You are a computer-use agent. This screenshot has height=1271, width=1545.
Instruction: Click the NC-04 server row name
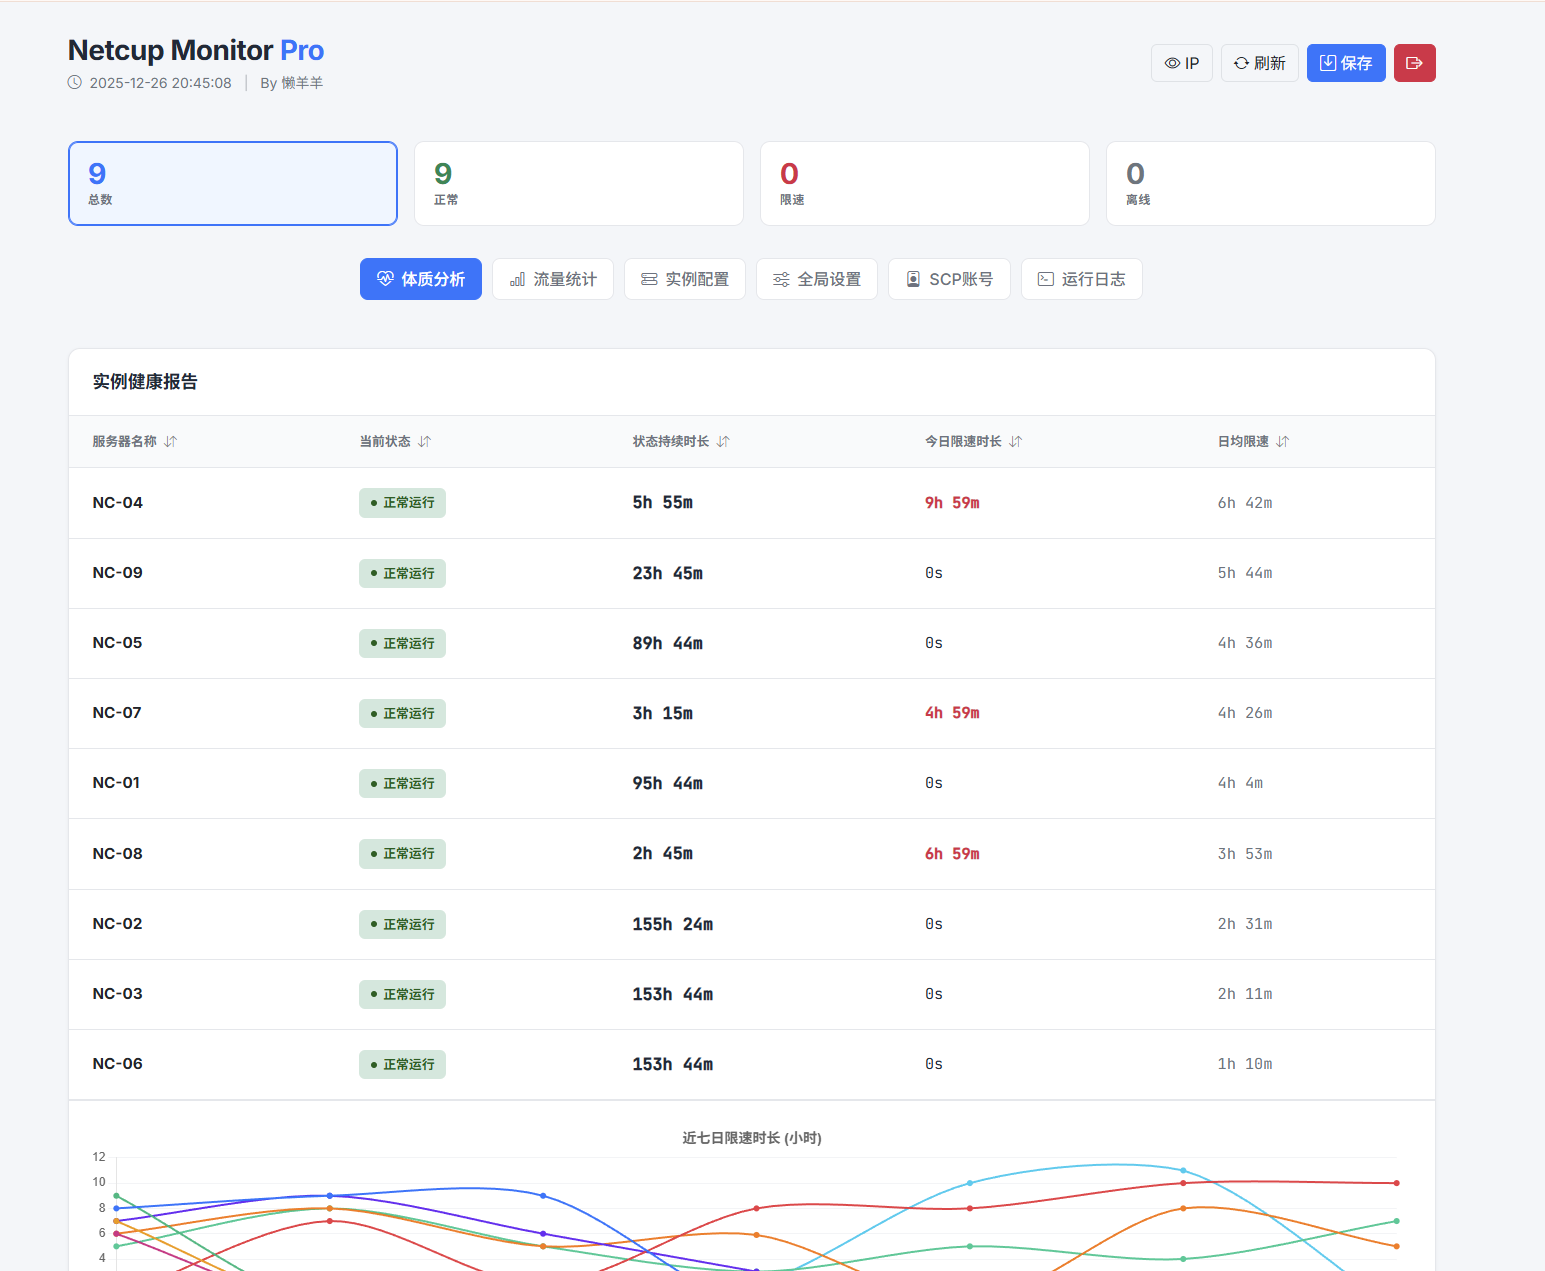(x=118, y=503)
